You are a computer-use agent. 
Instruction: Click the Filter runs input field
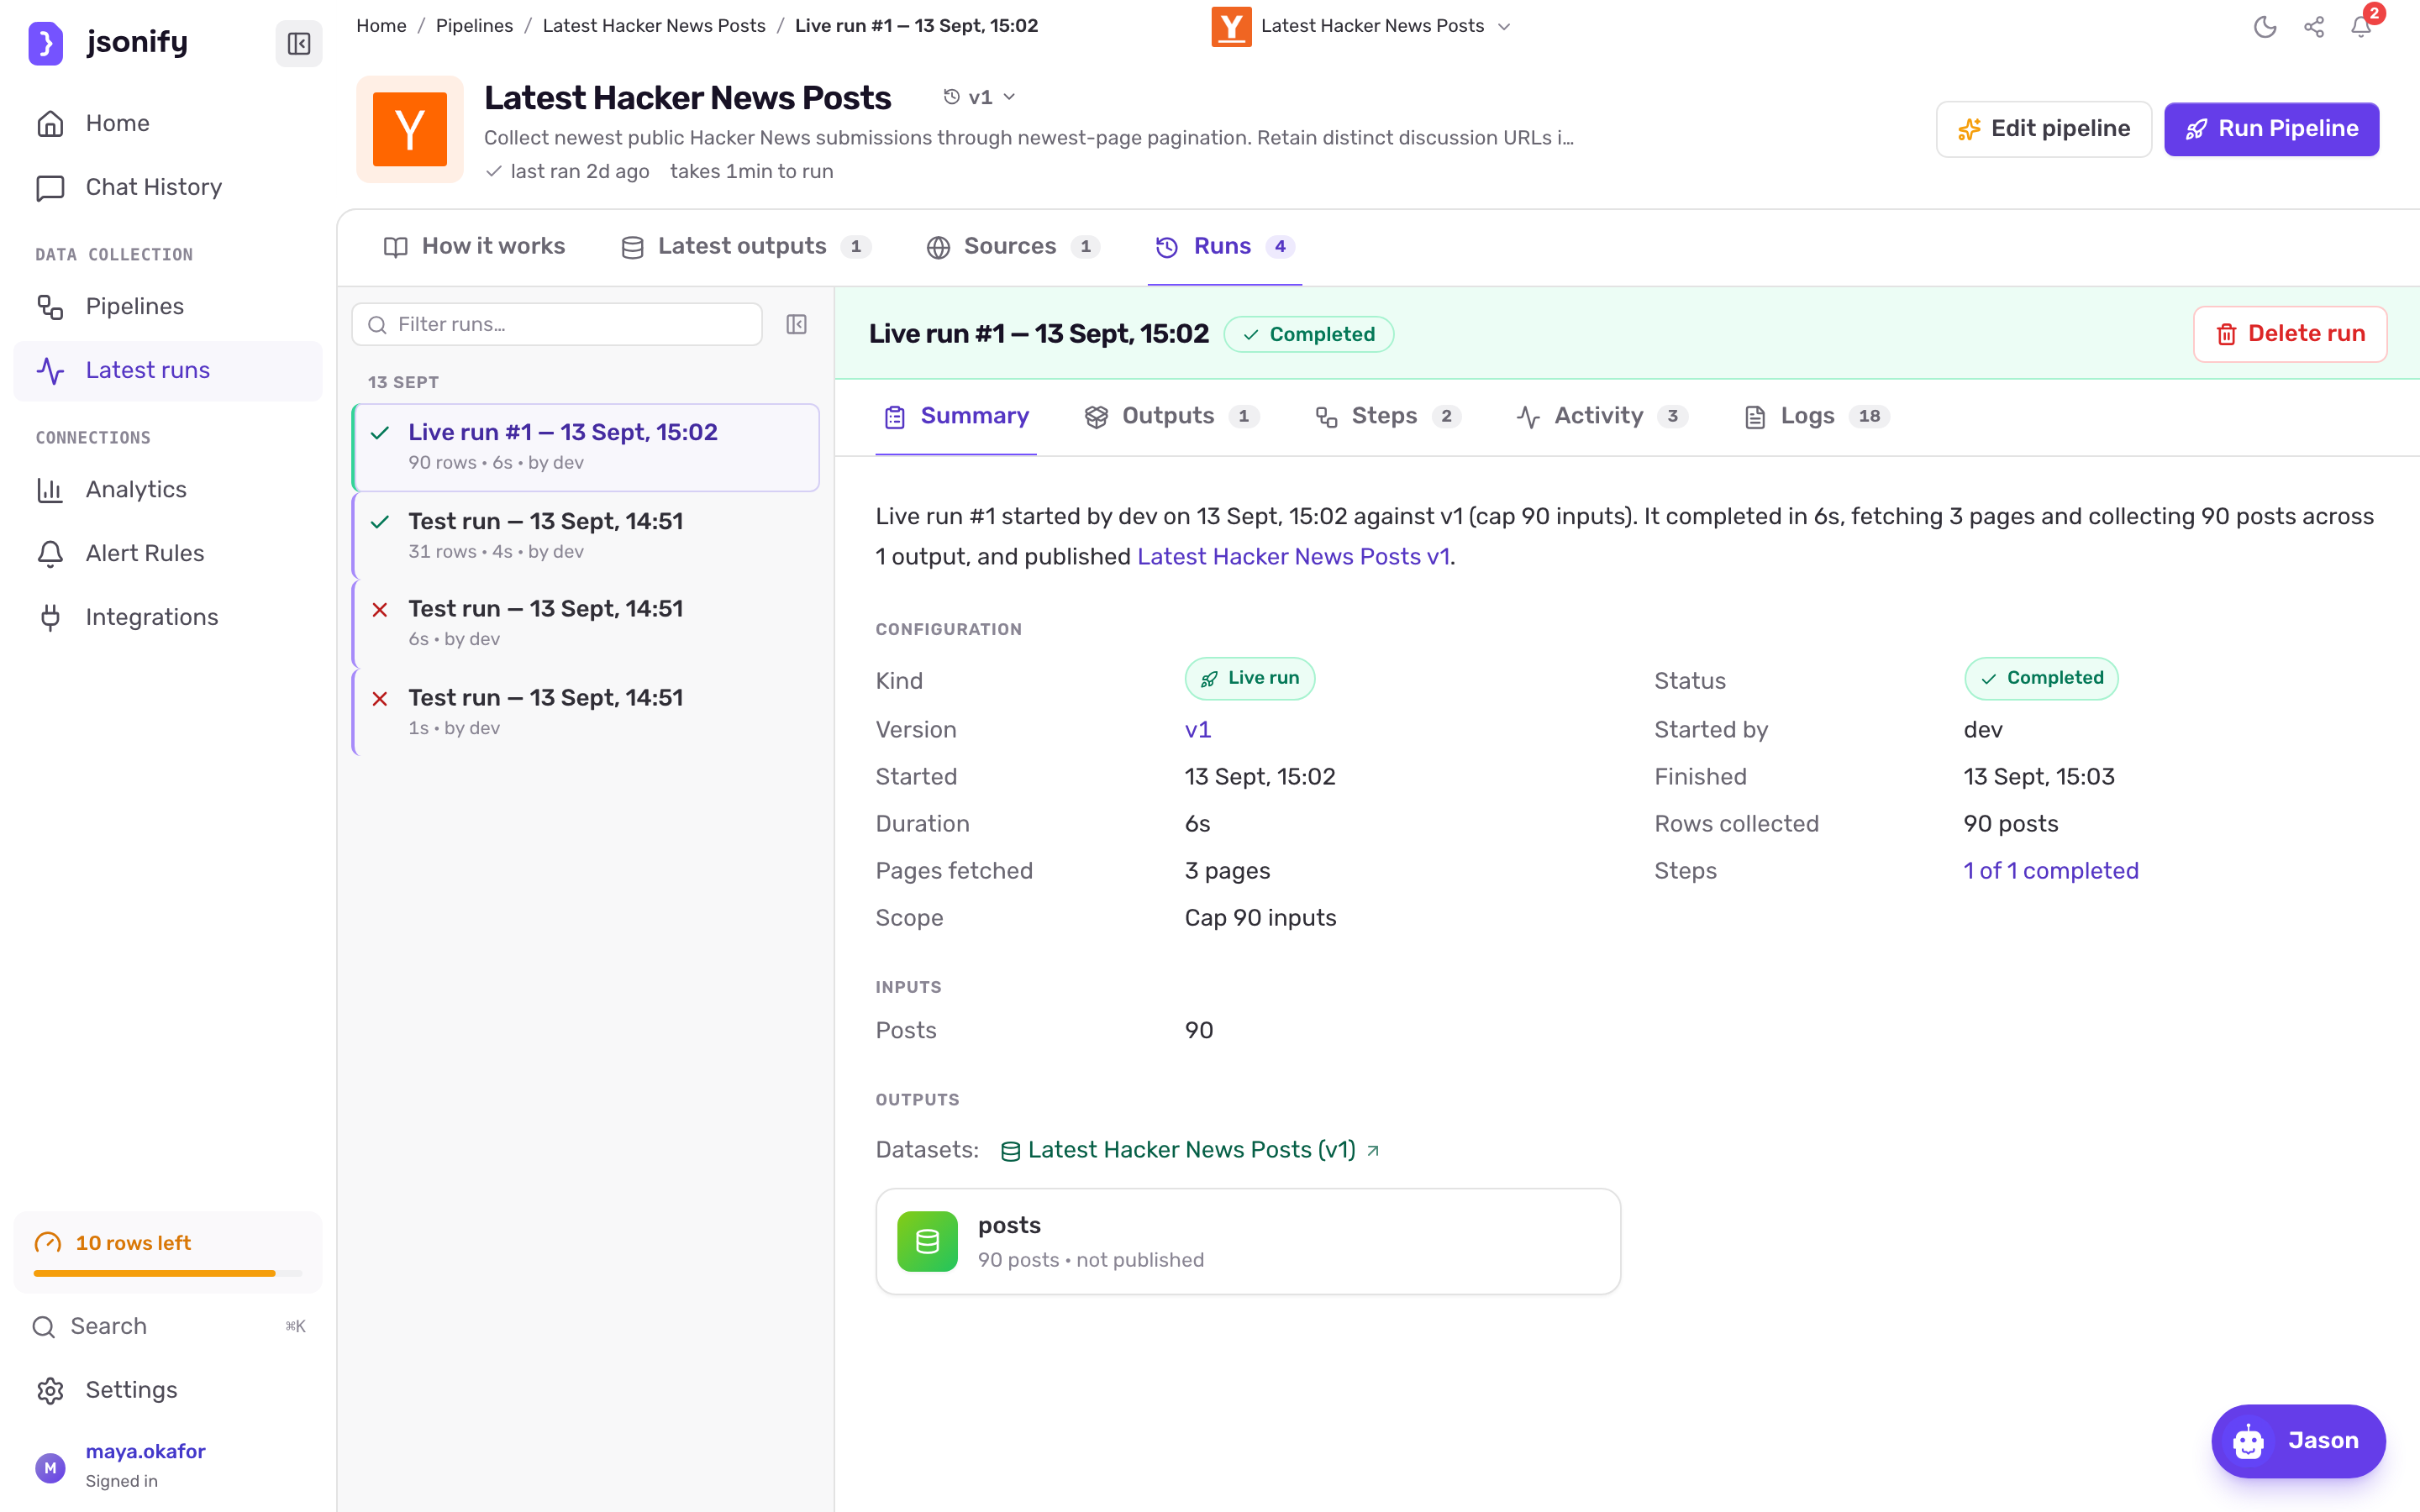(x=557, y=324)
